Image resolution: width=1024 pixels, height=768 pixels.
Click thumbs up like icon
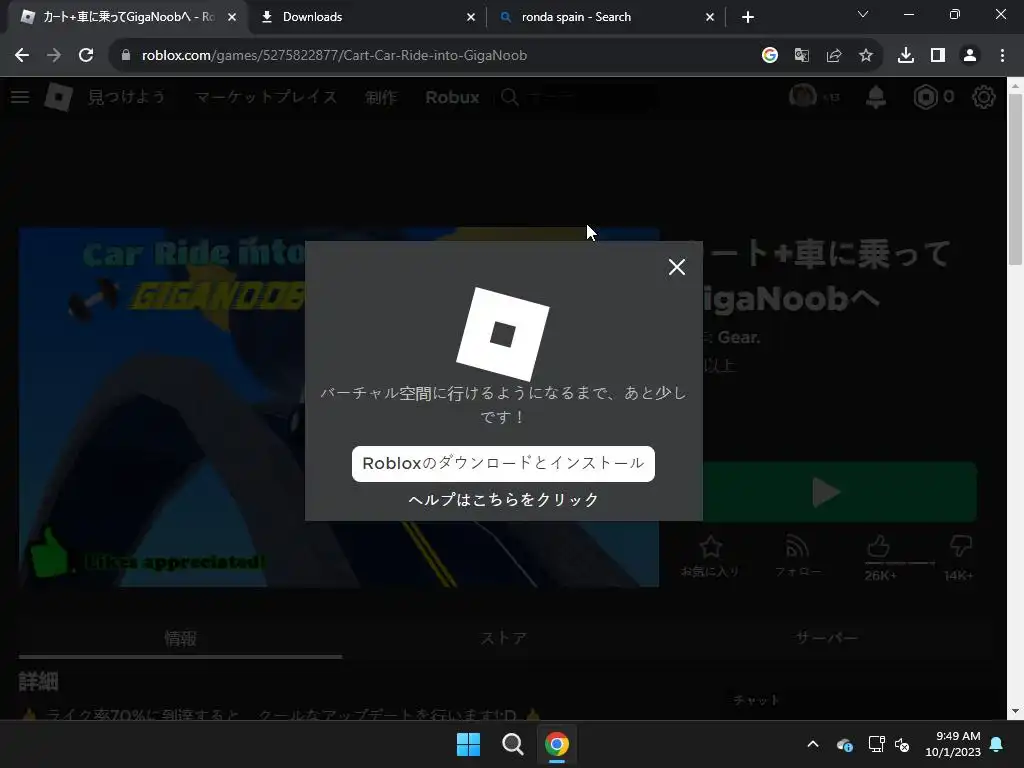879,547
